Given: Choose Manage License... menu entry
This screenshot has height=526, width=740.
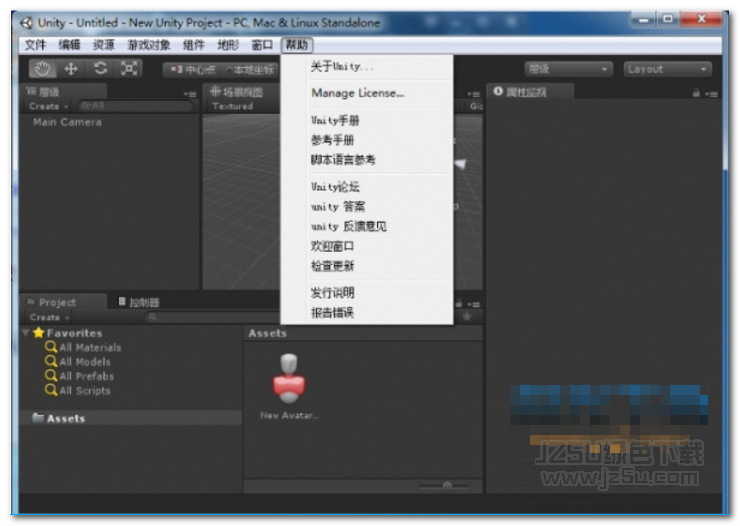Looking at the screenshot, I should pyautogui.click(x=367, y=93).
